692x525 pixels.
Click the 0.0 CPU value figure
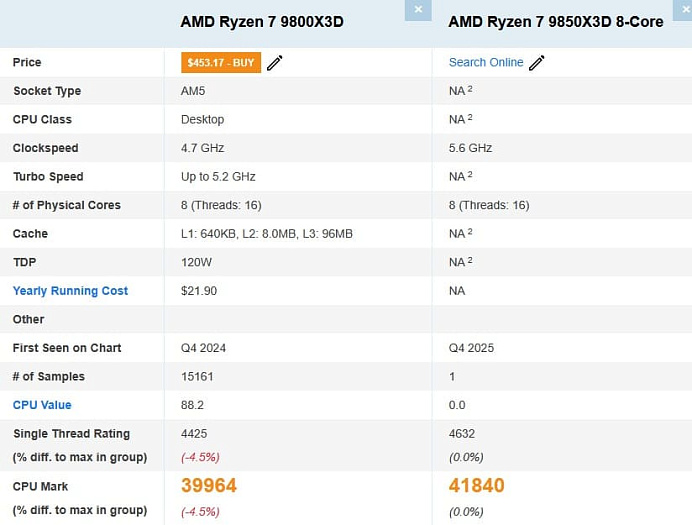[457, 405]
